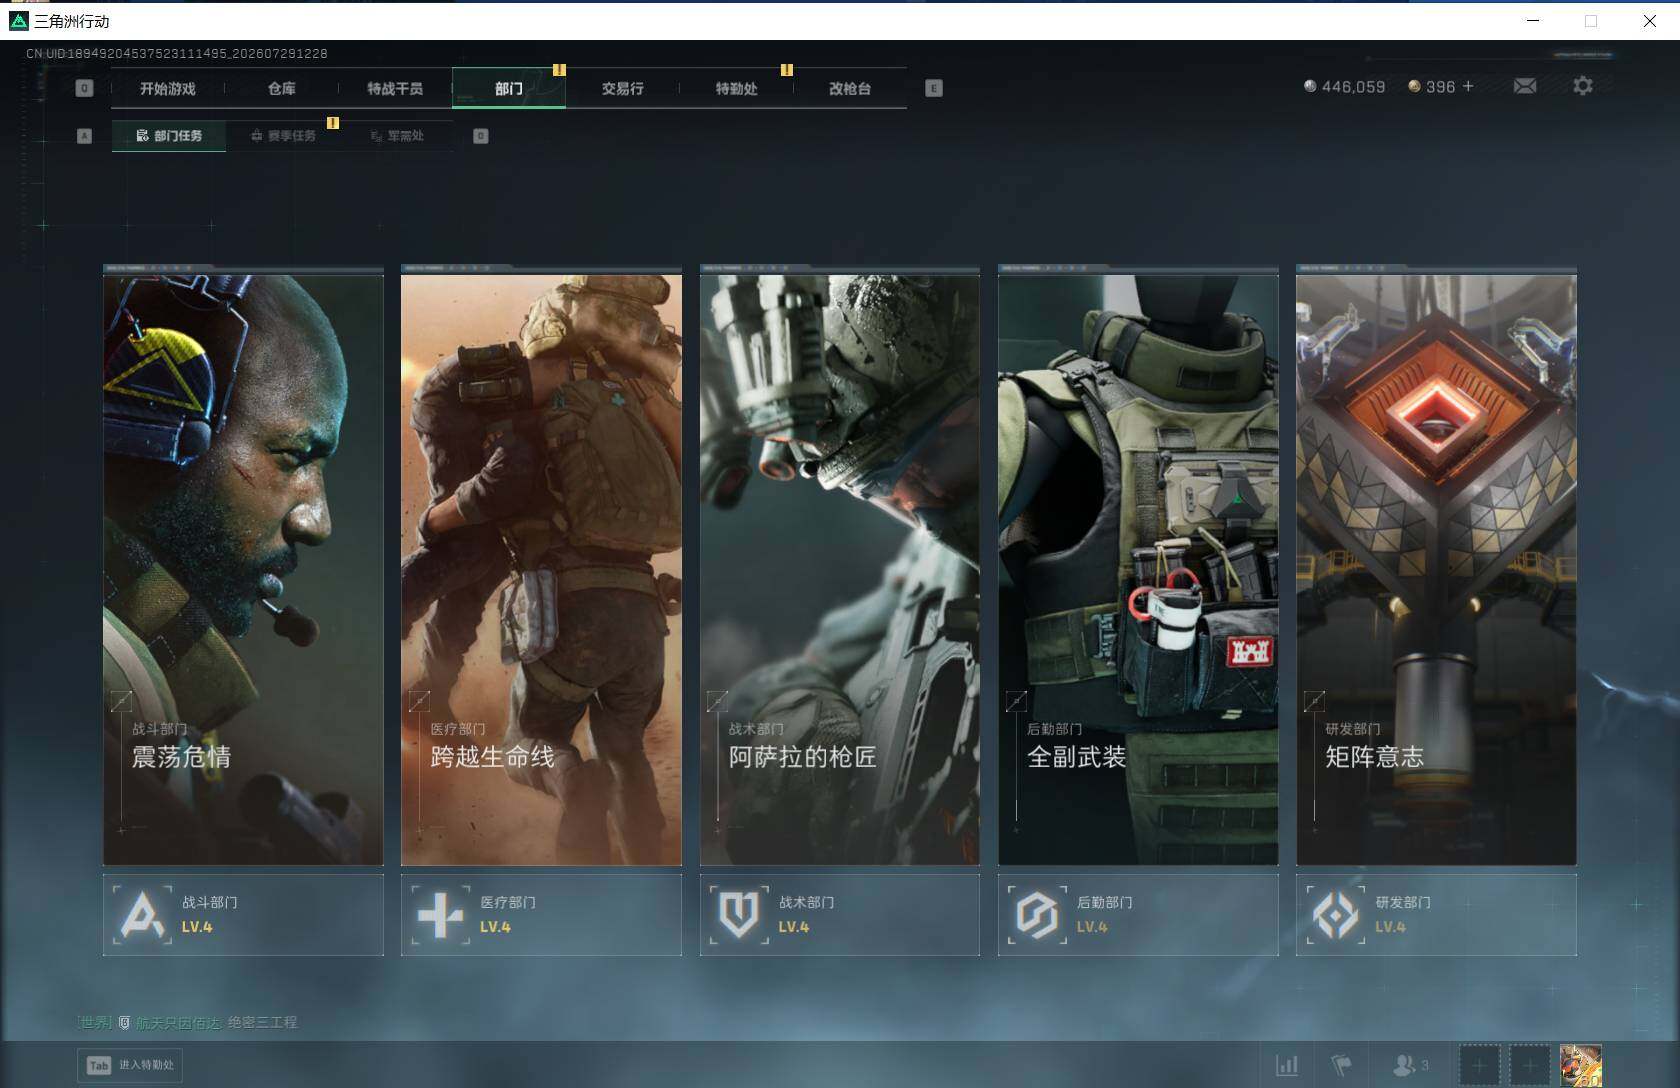This screenshot has width=1680, height=1088.
Task: Open the world chat message line
Action: pos(187,1022)
